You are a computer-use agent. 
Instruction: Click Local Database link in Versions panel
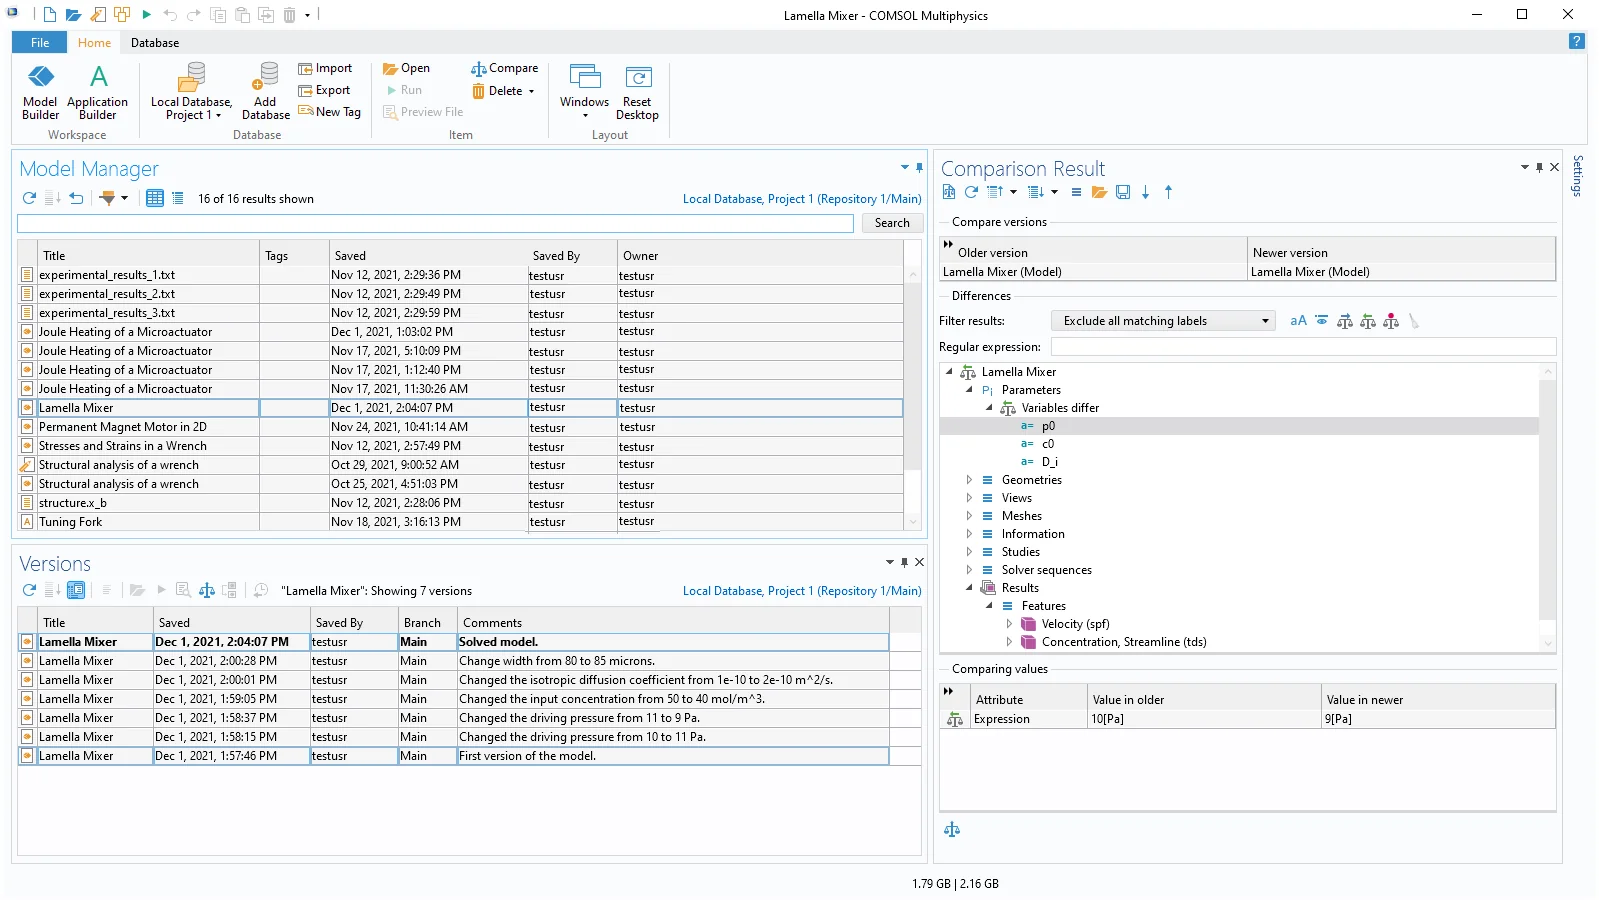tap(801, 591)
